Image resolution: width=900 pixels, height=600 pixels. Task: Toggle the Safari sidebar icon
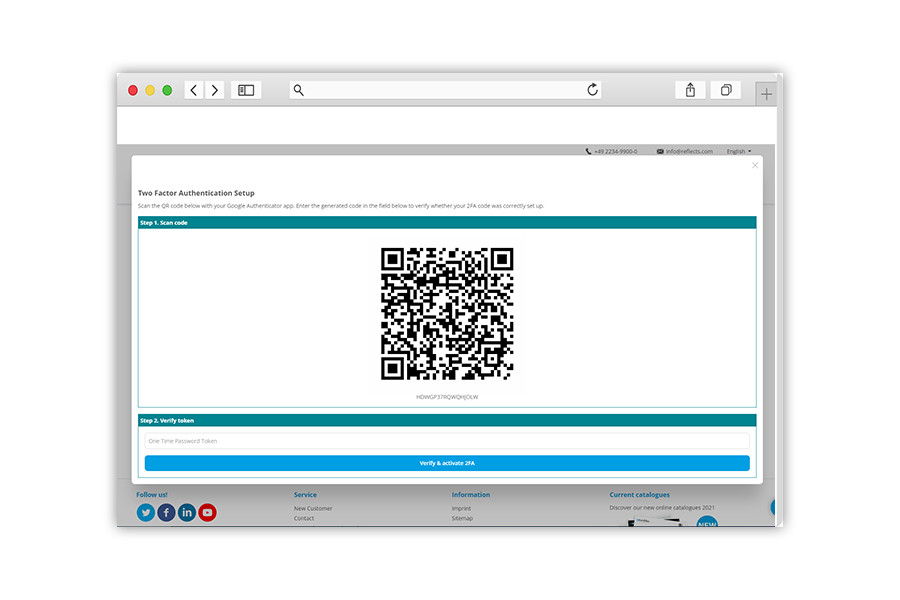245,89
